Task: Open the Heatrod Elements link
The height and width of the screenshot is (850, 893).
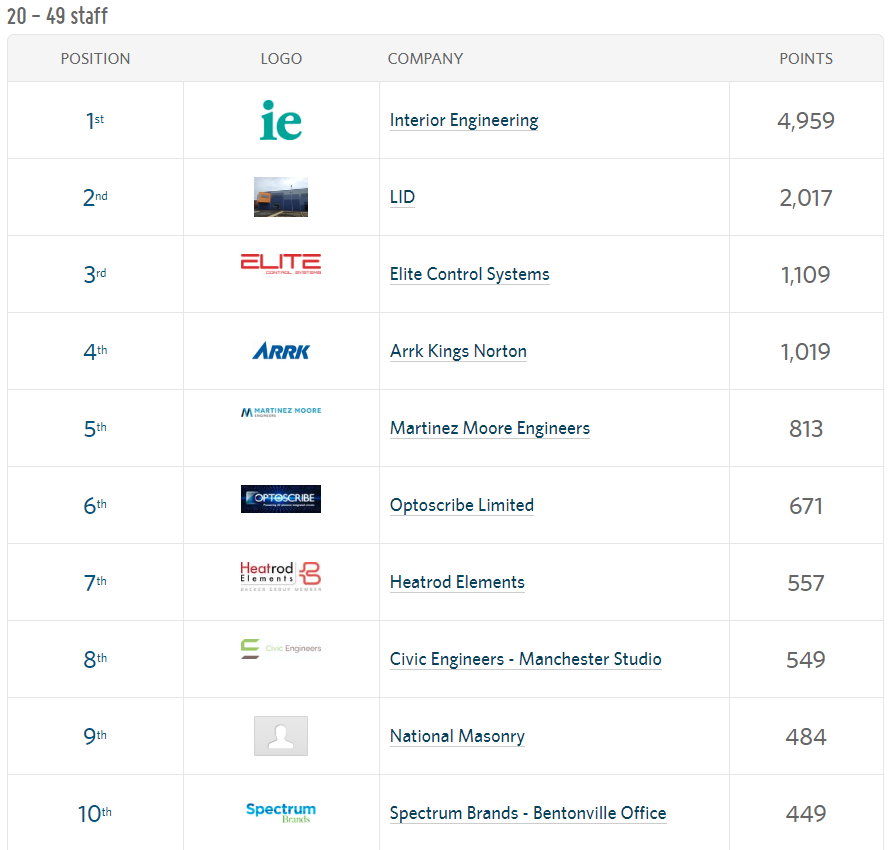Action: [x=457, y=582]
